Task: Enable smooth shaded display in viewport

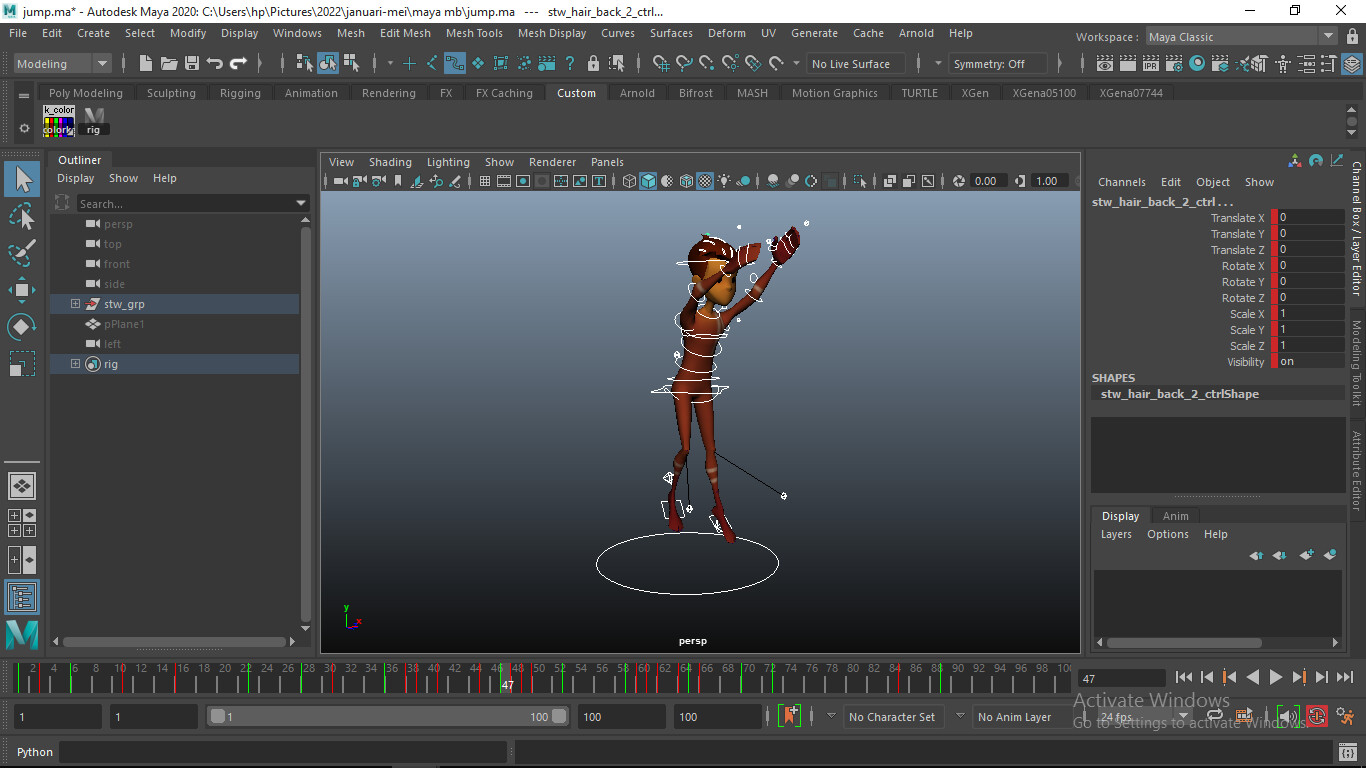Action: pos(649,181)
